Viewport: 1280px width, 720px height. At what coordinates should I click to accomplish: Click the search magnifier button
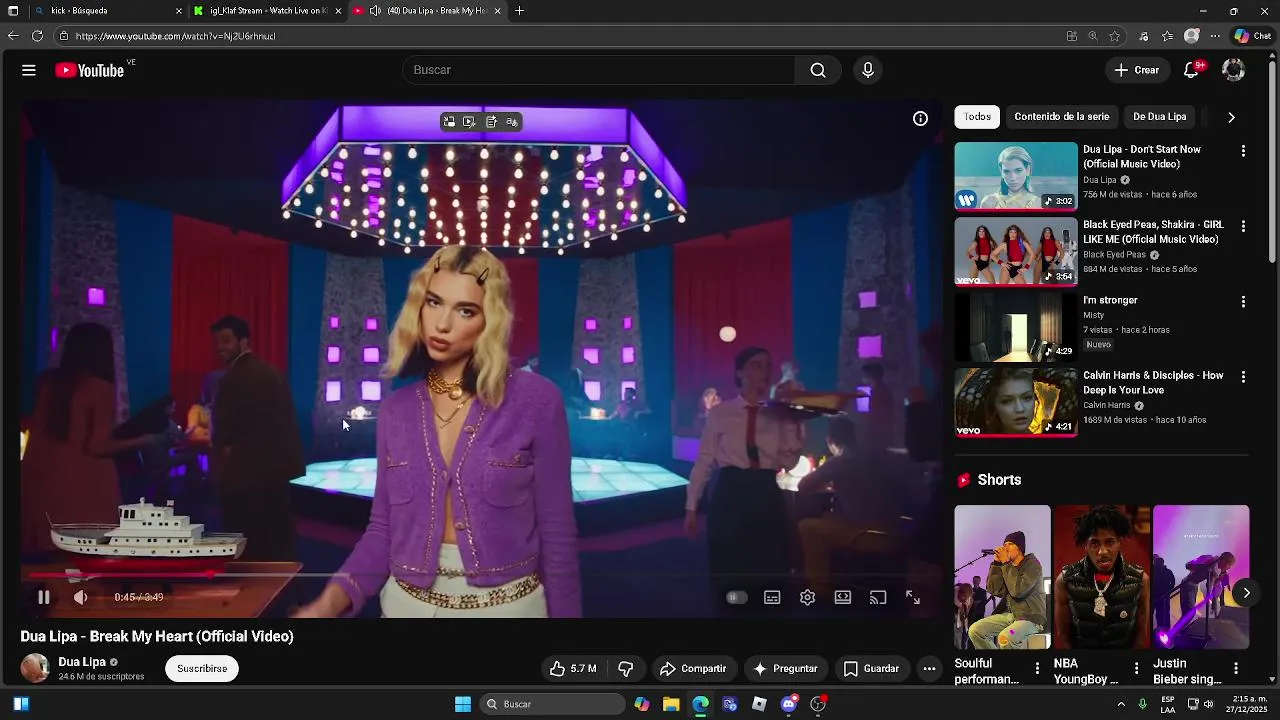pyautogui.click(x=818, y=70)
